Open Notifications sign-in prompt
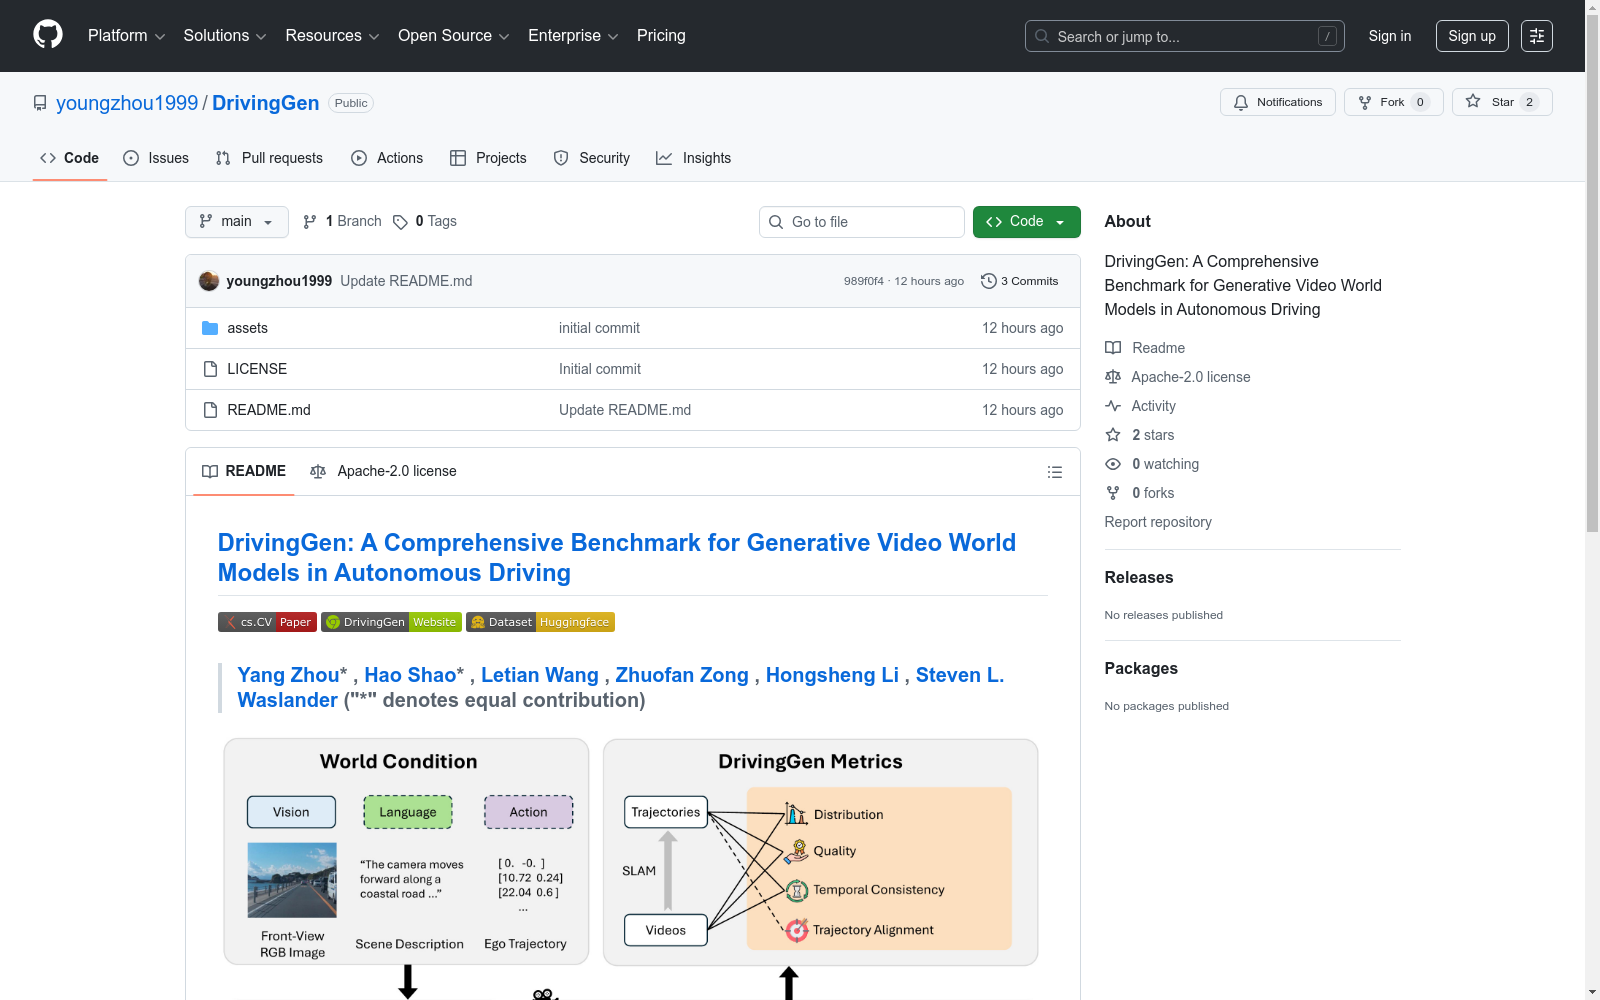The image size is (1600, 1000). 1278,102
